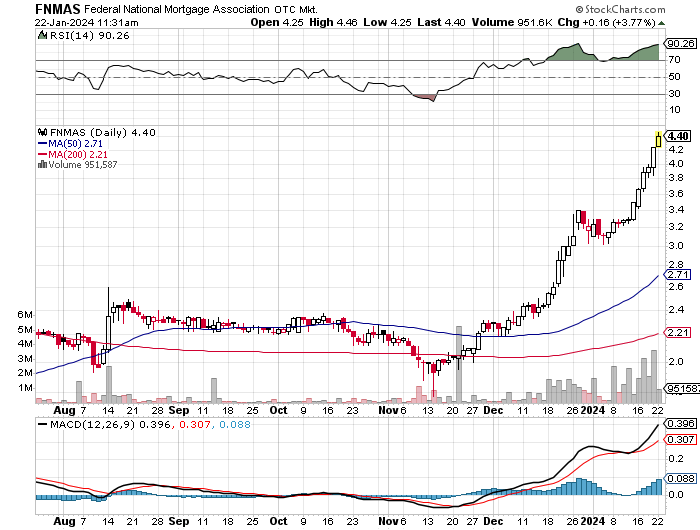Click the 90.26 RSI value tag on the axis
Screen dimensions: 700x530
click(x=680, y=43)
